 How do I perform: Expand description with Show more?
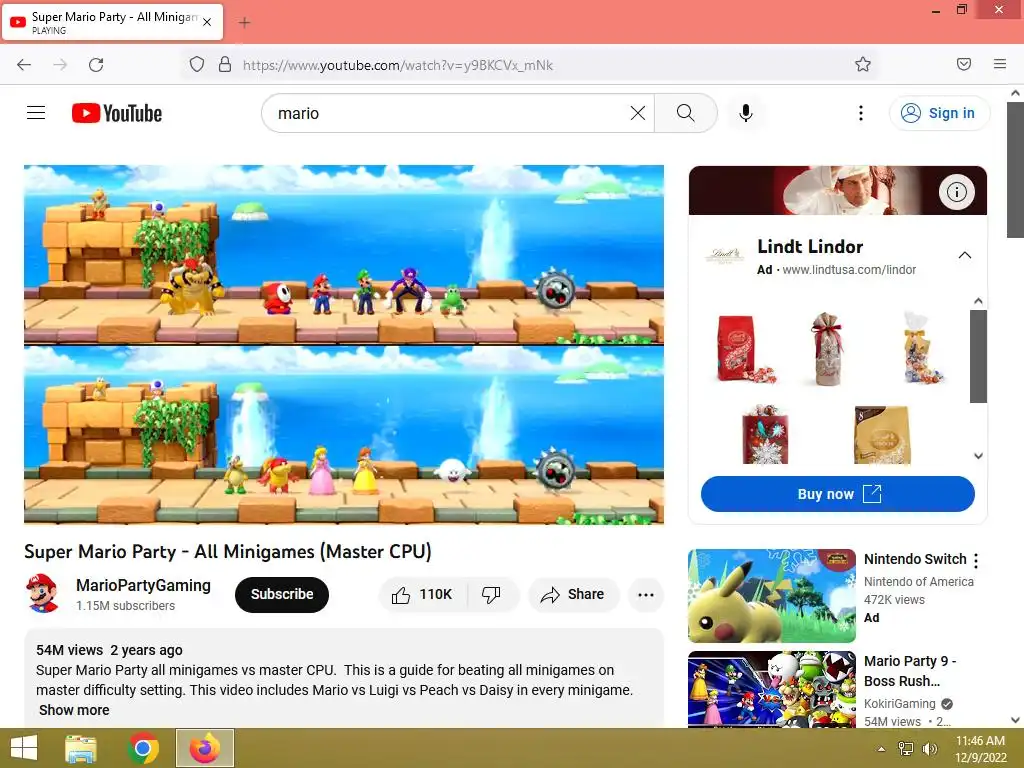(x=74, y=710)
